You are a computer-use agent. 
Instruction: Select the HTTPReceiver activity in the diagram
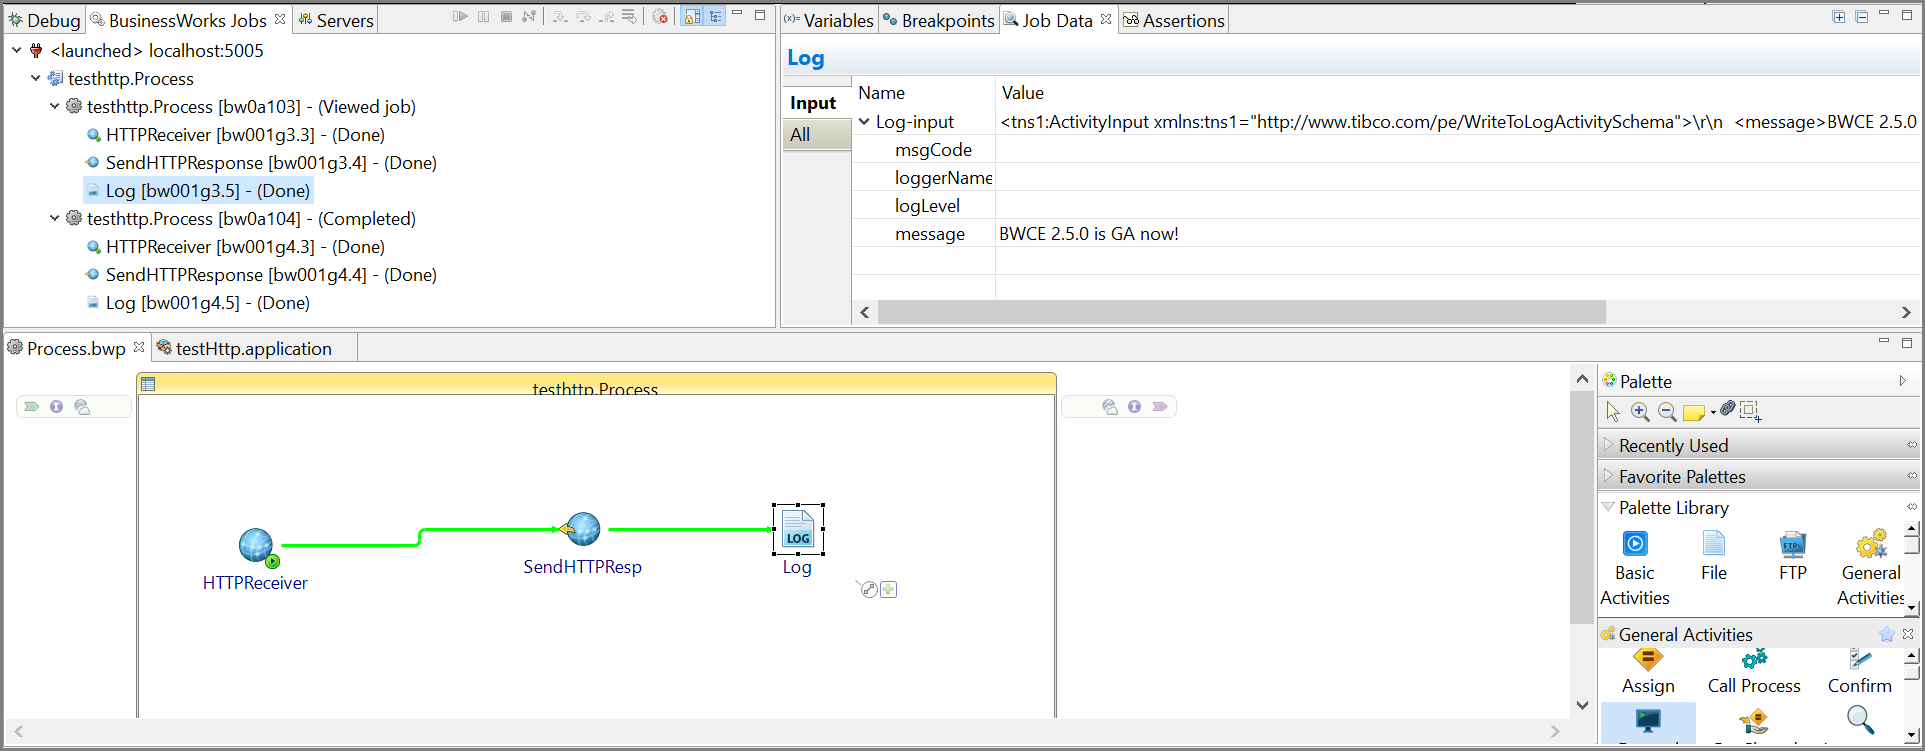click(x=256, y=546)
